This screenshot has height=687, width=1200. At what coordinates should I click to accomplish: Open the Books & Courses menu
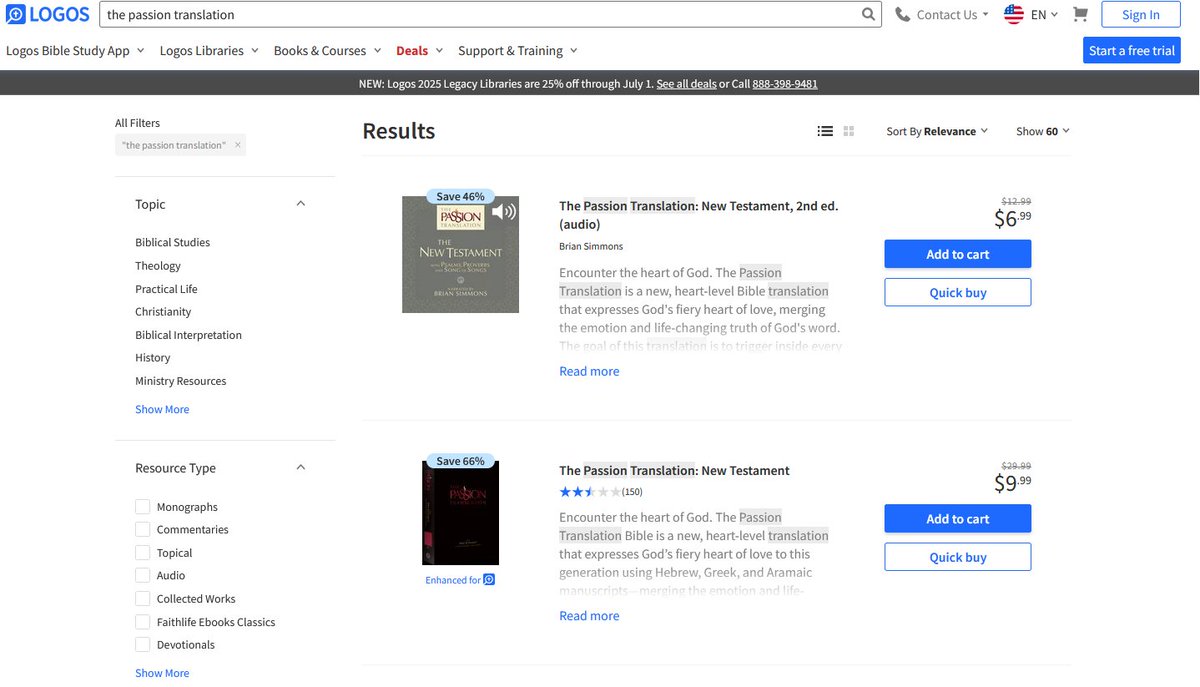point(327,50)
